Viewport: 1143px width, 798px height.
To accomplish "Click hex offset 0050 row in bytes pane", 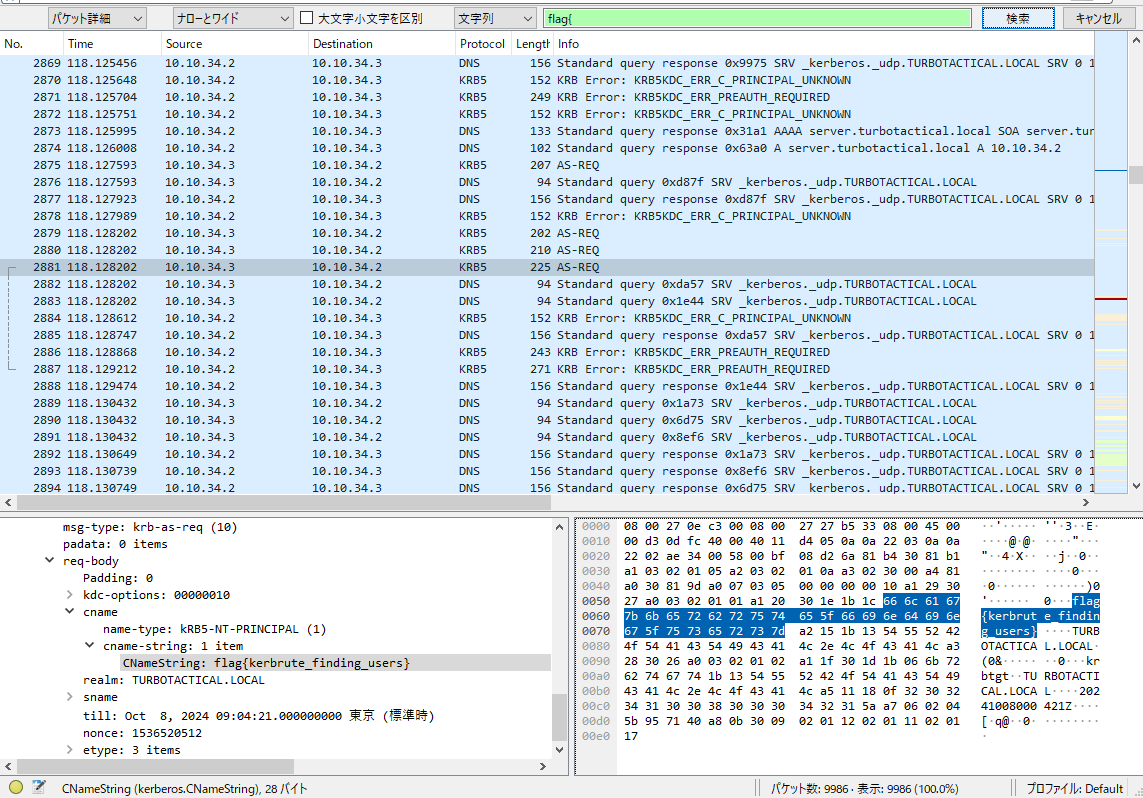I will 596,601.
